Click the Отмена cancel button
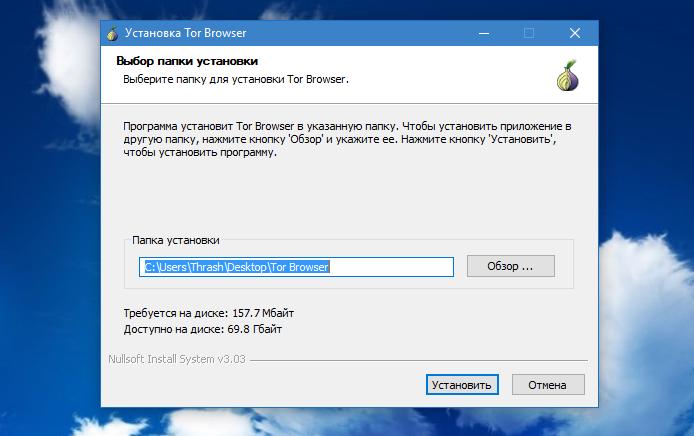The width and height of the screenshot is (694, 436). 548,385
